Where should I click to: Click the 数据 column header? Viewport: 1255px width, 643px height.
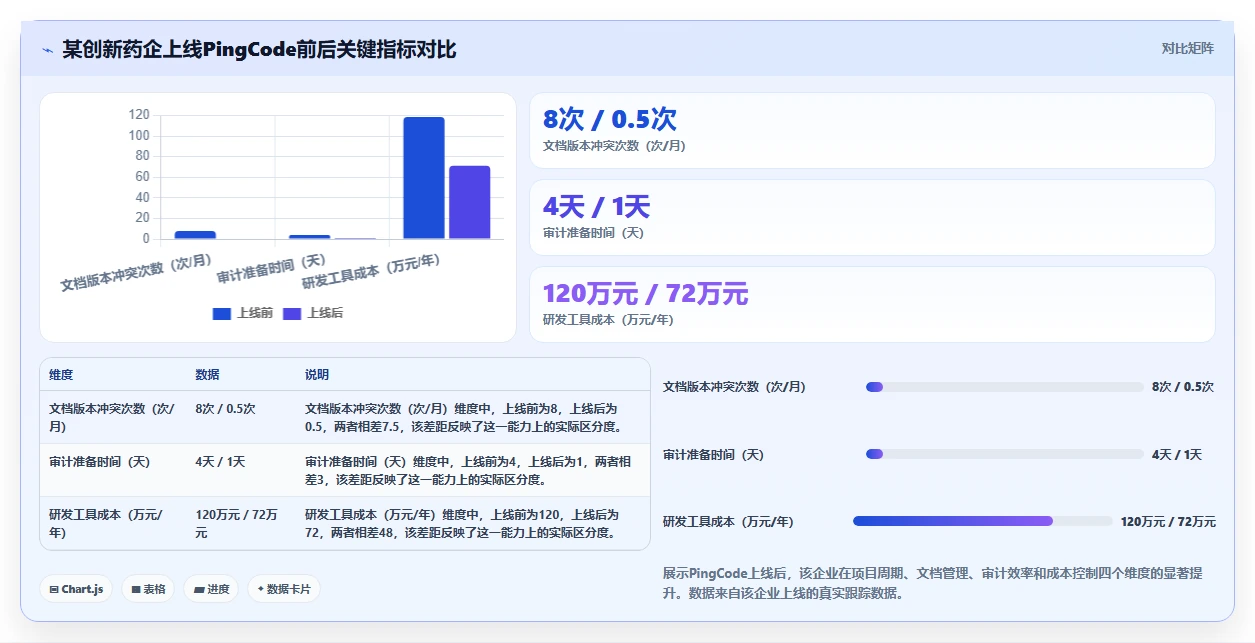(x=207, y=375)
